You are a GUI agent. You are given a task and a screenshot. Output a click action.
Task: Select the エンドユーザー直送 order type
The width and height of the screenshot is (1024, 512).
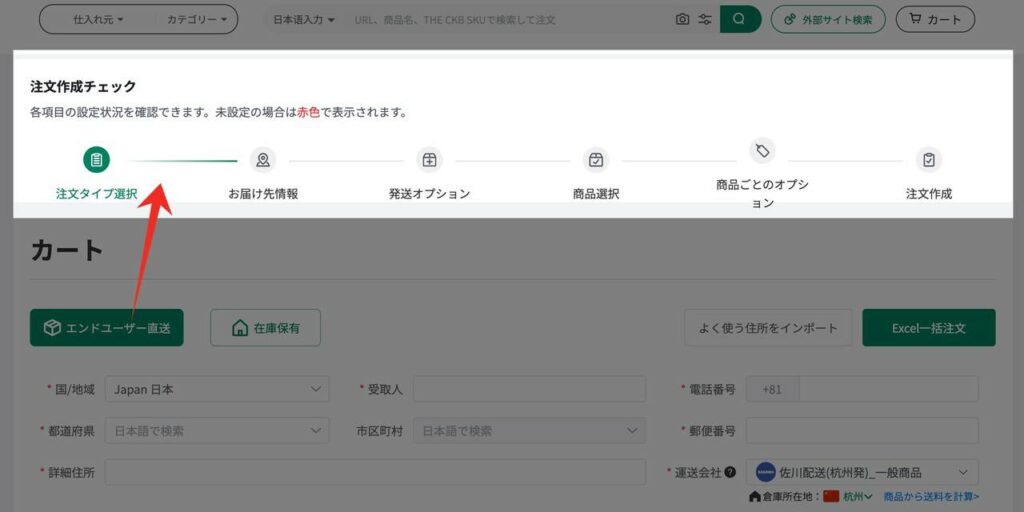(x=106, y=328)
